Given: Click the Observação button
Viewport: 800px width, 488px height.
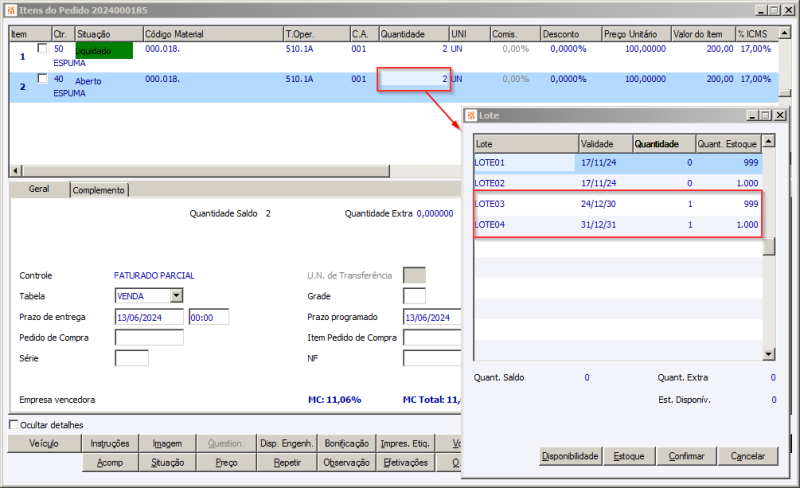Looking at the screenshot, I should point(346,462).
